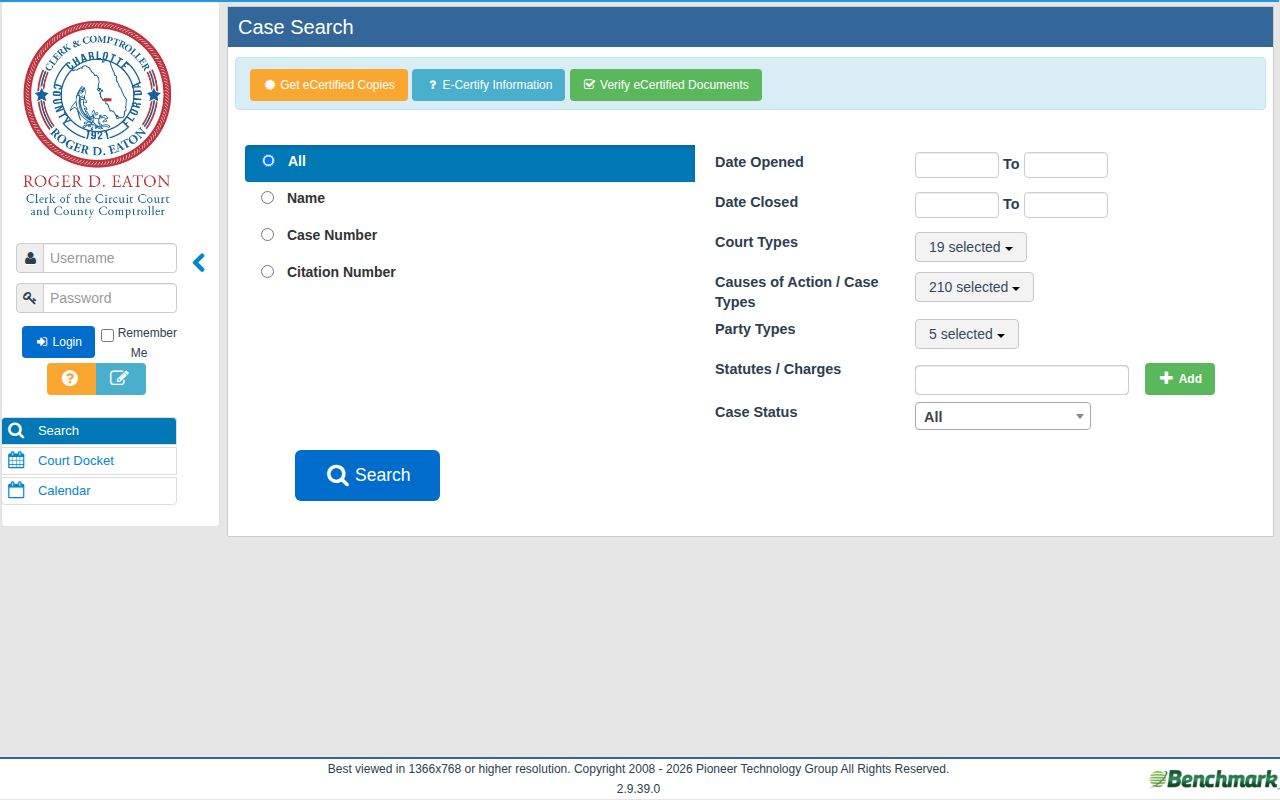Click the version number 2.9.39.0
Viewport: 1280px width, 800px height.
tap(638, 789)
